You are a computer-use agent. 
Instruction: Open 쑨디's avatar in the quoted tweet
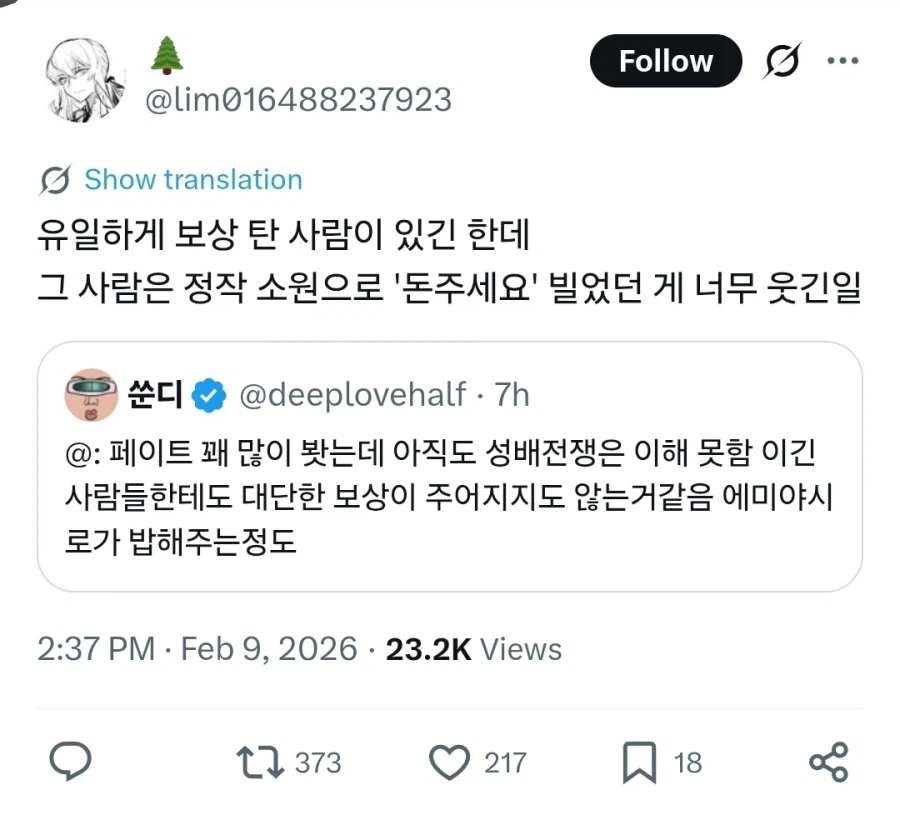[x=93, y=394]
